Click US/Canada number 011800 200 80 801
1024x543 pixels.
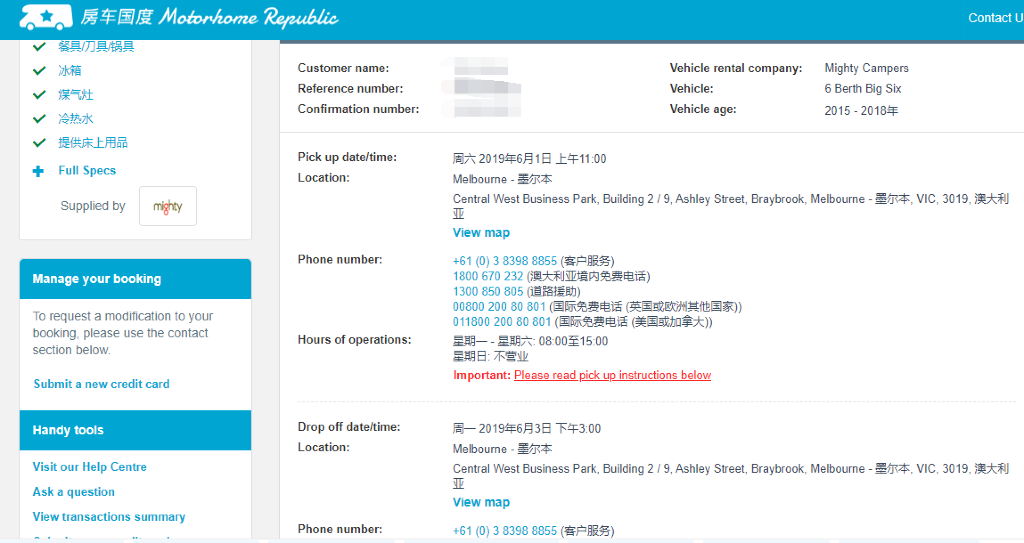pos(501,322)
